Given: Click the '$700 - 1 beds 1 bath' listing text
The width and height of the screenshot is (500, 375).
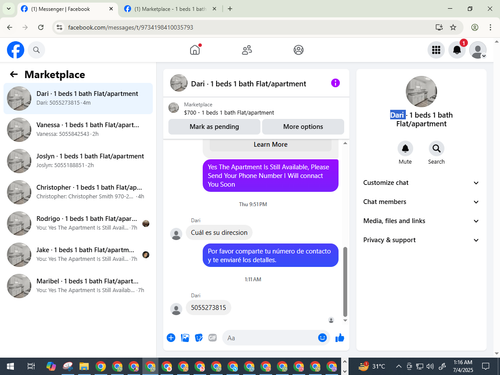Looking at the screenshot, I should tap(229, 113).
